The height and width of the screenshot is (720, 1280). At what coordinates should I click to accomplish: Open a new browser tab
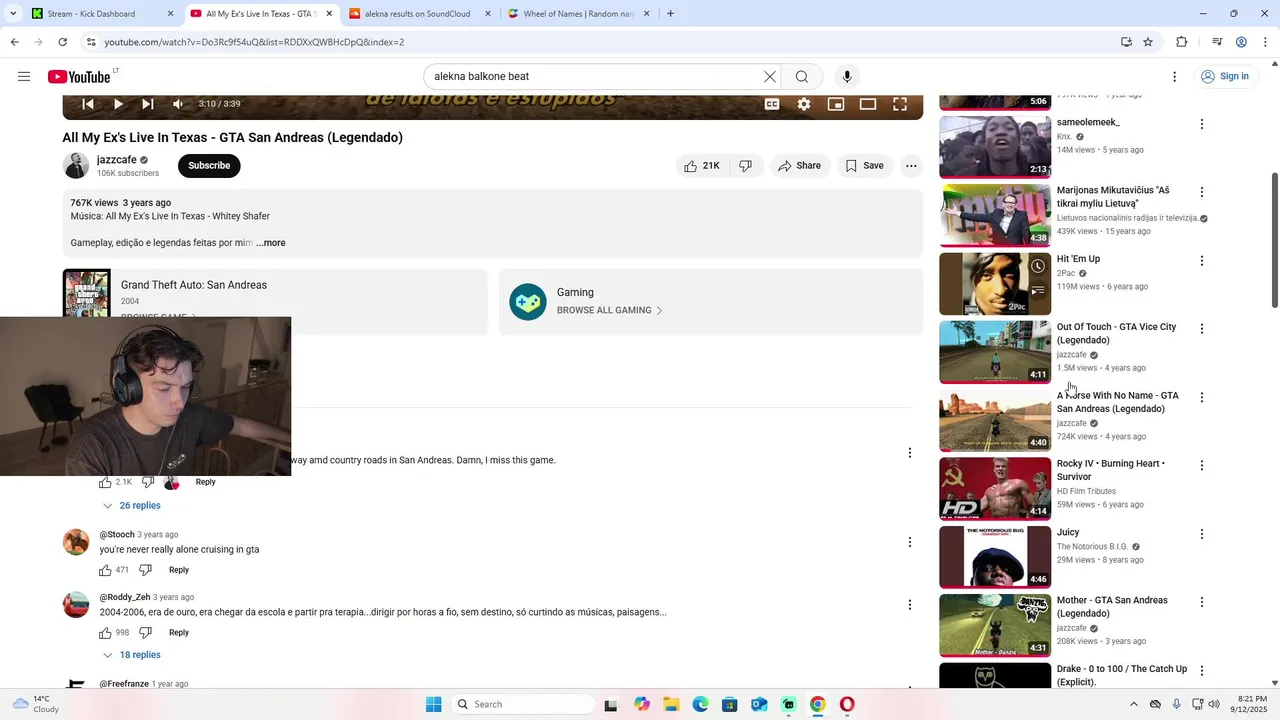(x=670, y=14)
